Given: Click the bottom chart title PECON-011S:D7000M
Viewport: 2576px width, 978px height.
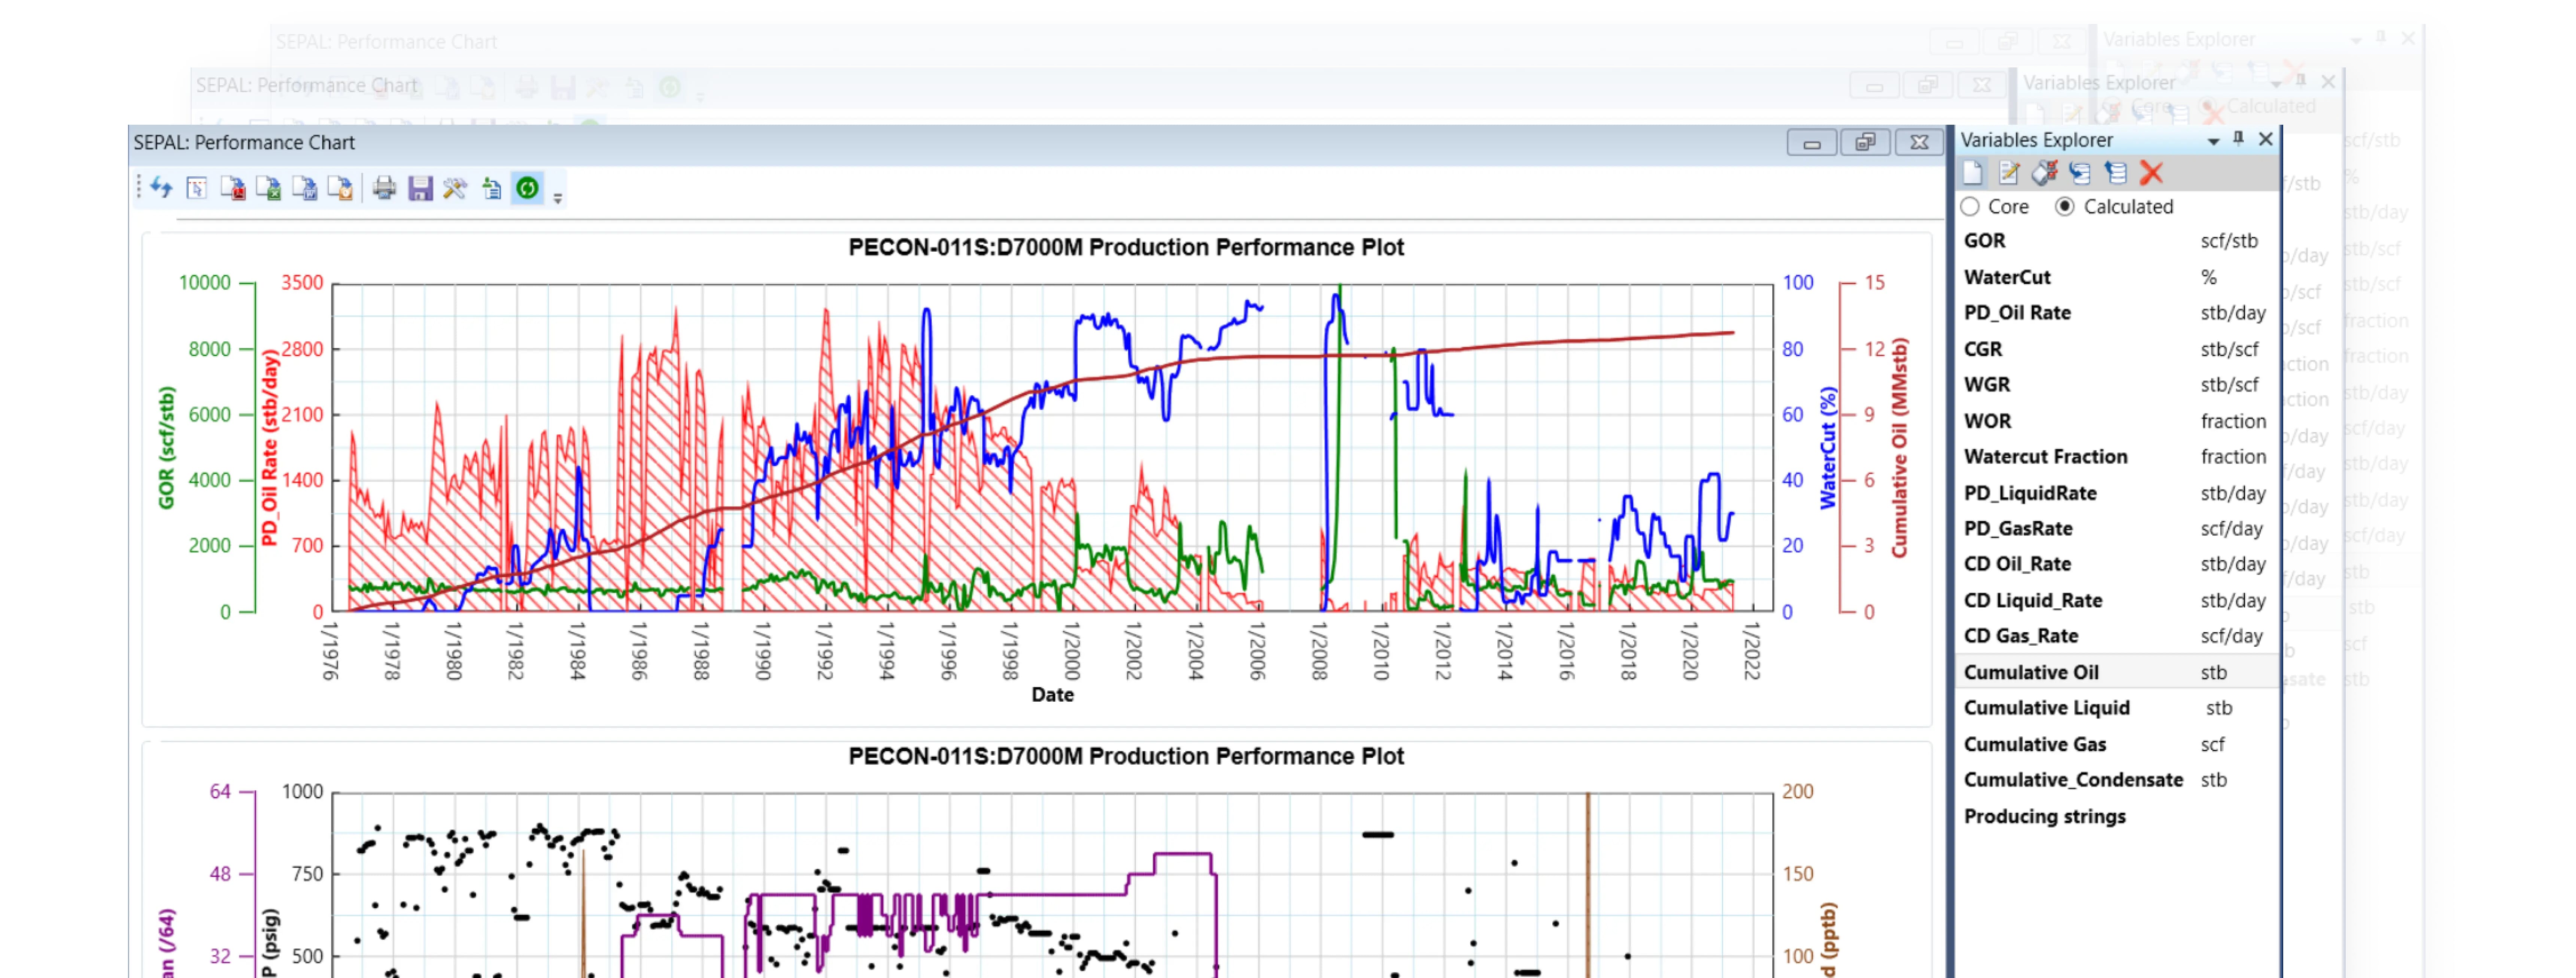Looking at the screenshot, I should (1126, 756).
